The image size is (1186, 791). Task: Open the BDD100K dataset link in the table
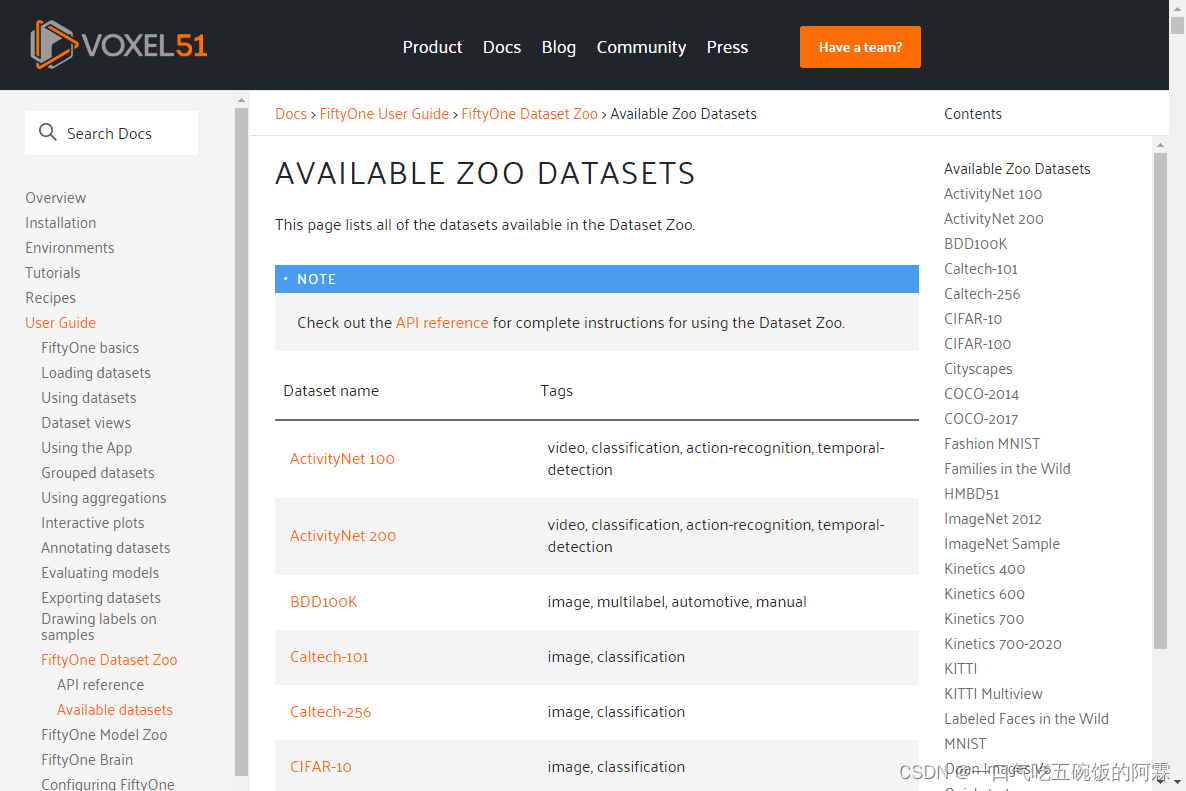[x=324, y=601]
